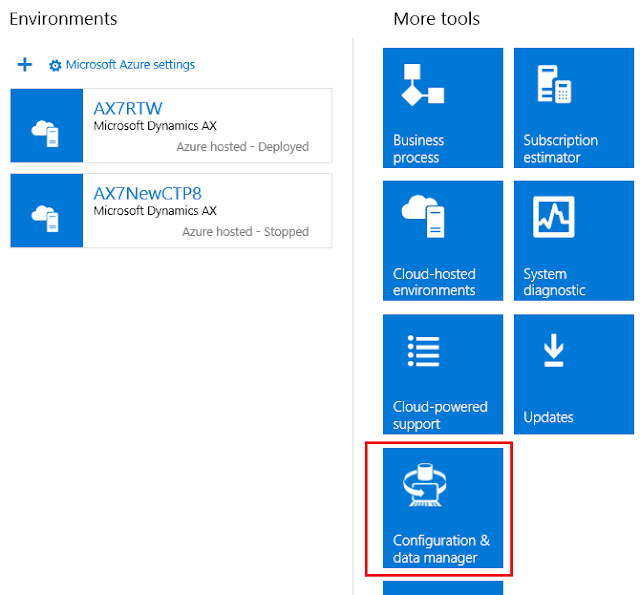640x595 pixels.
Task: Click the AX7NewCTP8 environment cloud icon
Action: (x=46, y=219)
